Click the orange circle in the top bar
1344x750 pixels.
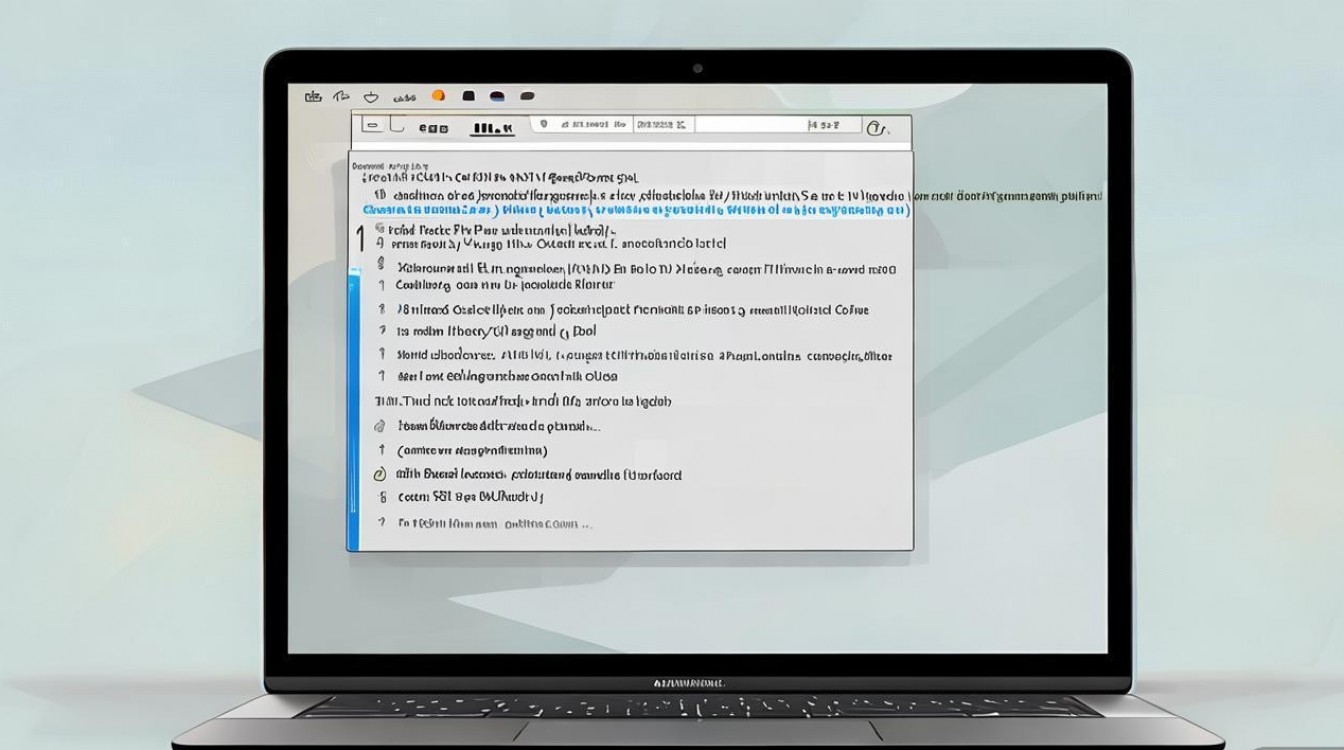[437, 96]
